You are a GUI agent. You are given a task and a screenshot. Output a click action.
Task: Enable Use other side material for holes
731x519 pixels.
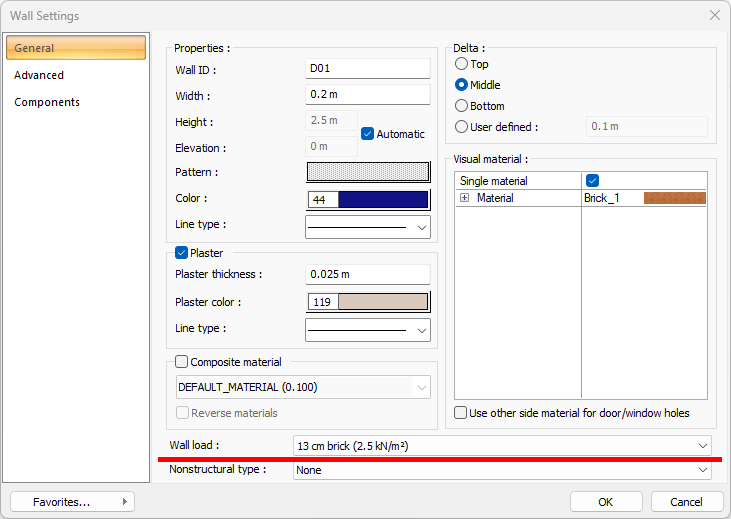[461, 413]
